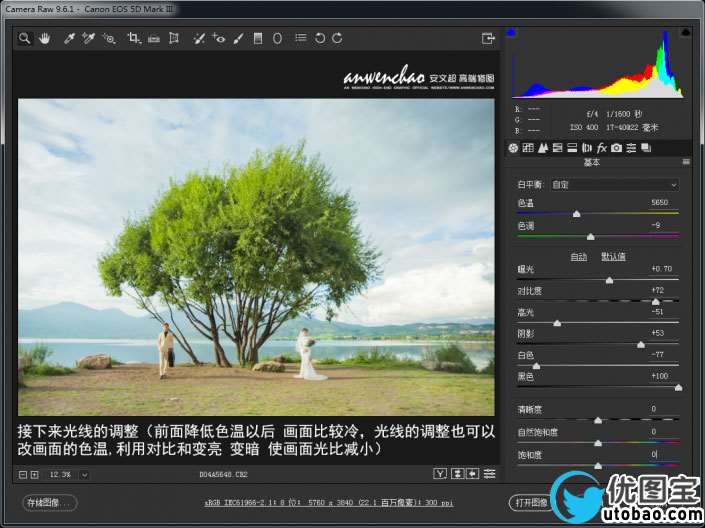Cycle before/after views with Y button
705x528 pixels.
pos(440,474)
